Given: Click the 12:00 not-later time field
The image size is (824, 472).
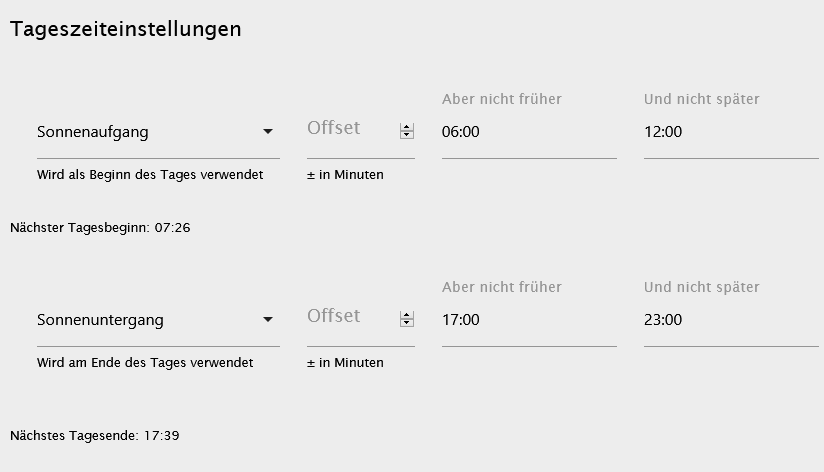Looking at the screenshot, I should tap(730, 132).
